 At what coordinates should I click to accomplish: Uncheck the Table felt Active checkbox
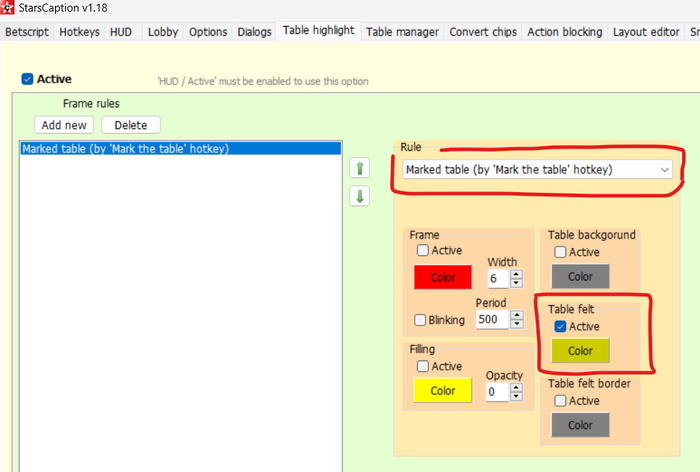click(560, 326)
